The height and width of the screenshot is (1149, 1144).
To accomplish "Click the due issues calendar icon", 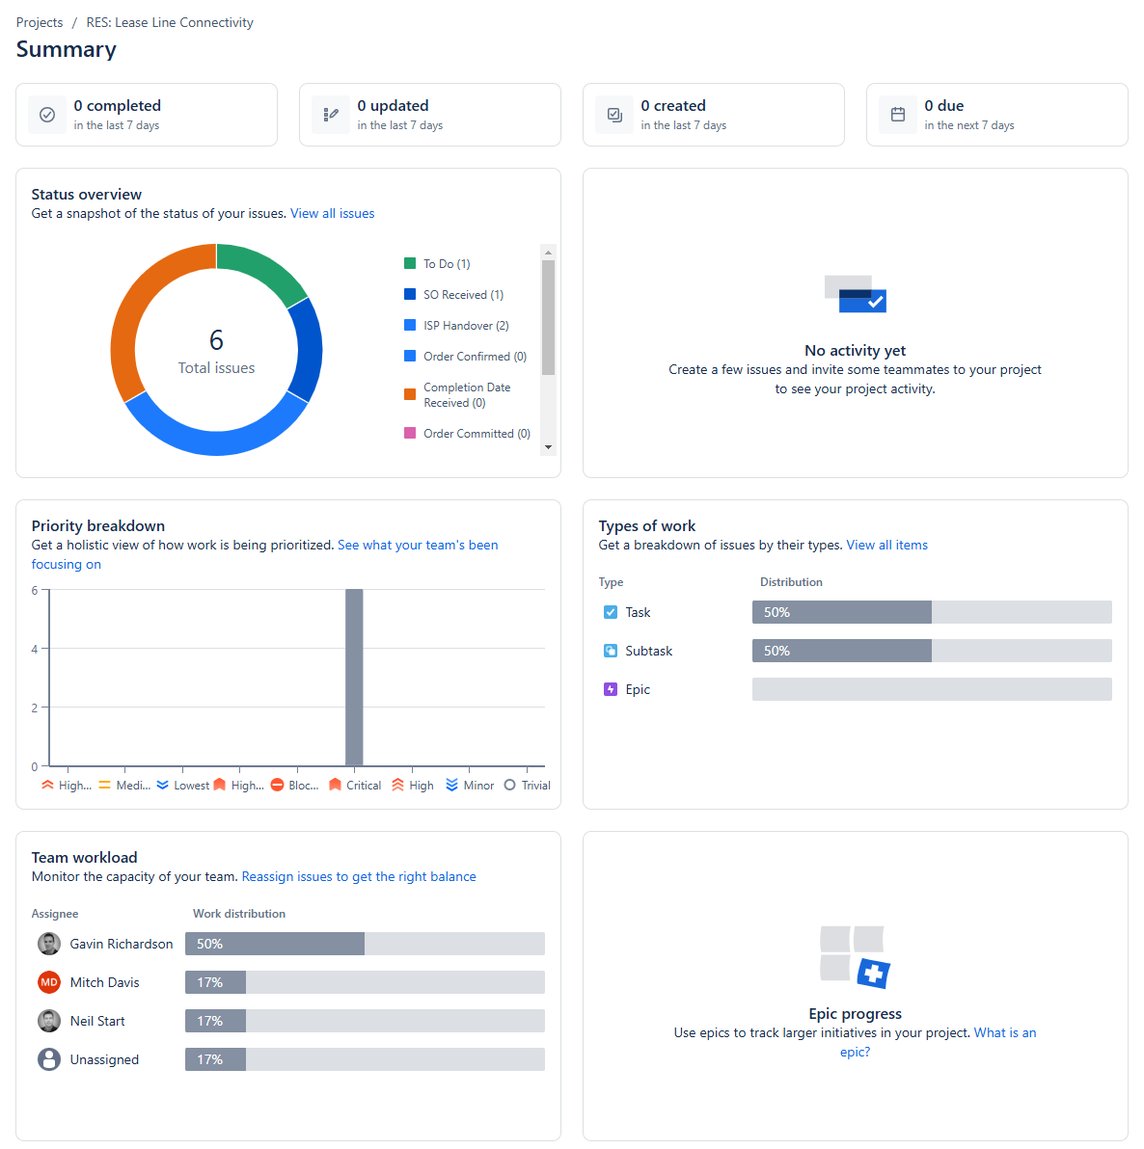I will tap(897, 114).
